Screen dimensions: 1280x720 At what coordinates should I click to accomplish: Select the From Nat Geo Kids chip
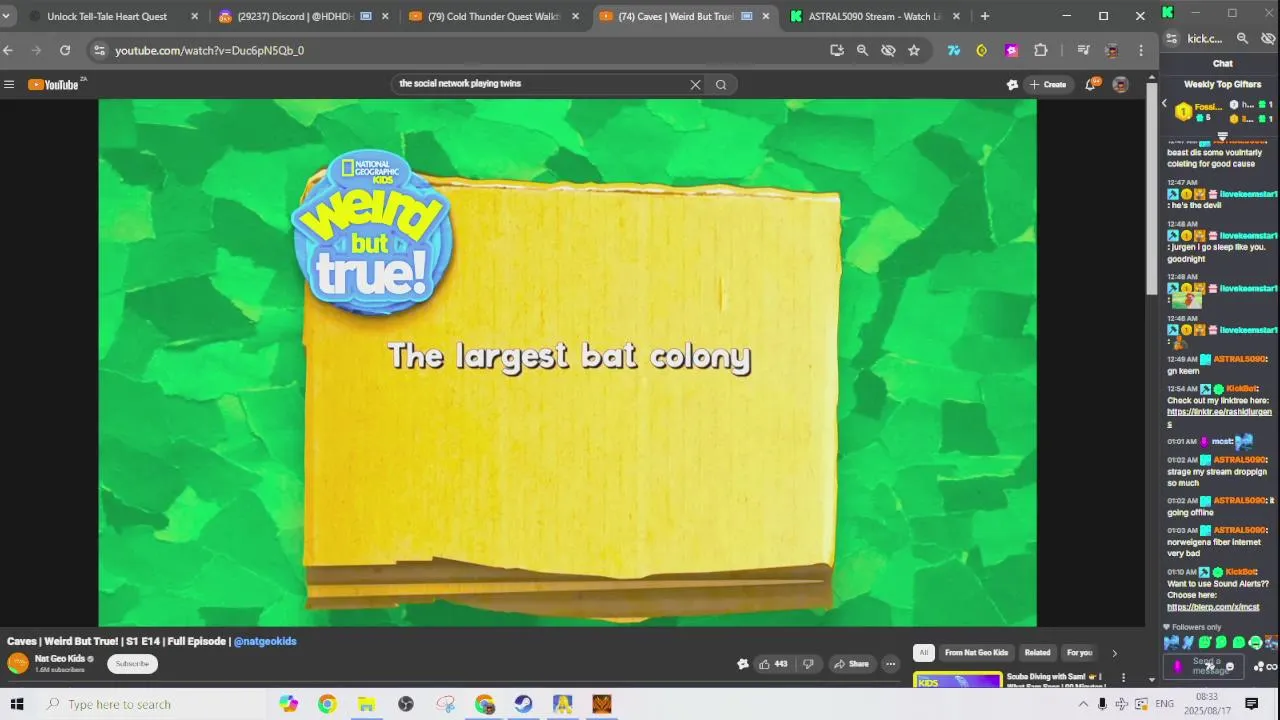click(x=976, y=653)
